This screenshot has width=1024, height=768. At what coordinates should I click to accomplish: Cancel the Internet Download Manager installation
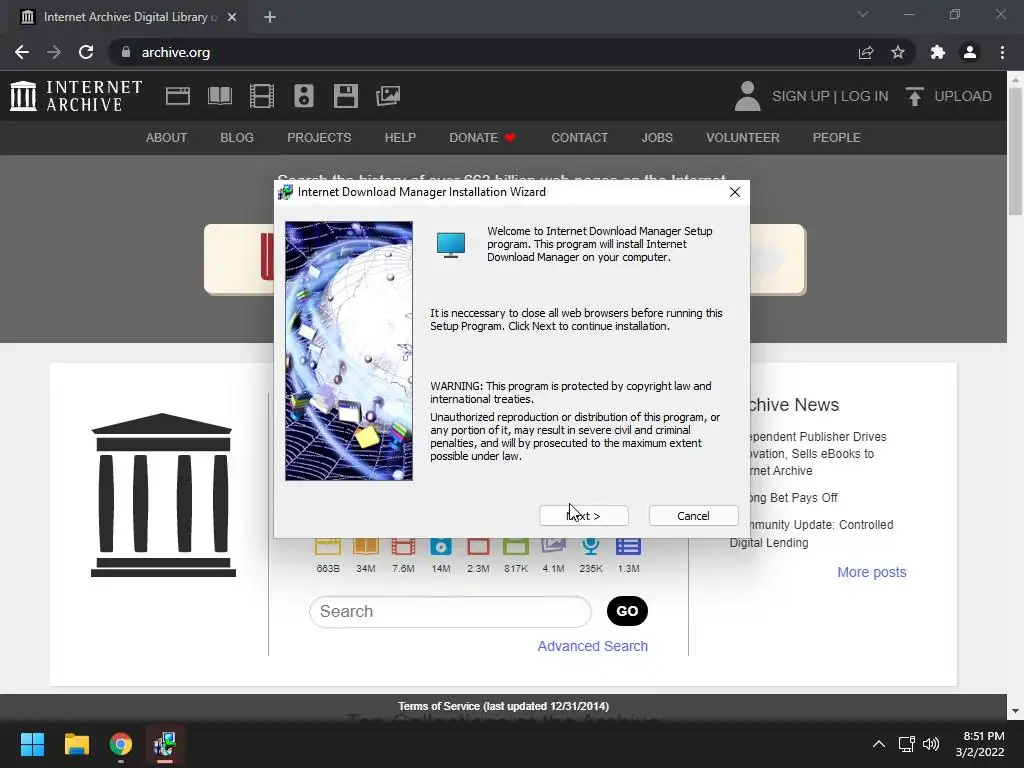[694, 515]
